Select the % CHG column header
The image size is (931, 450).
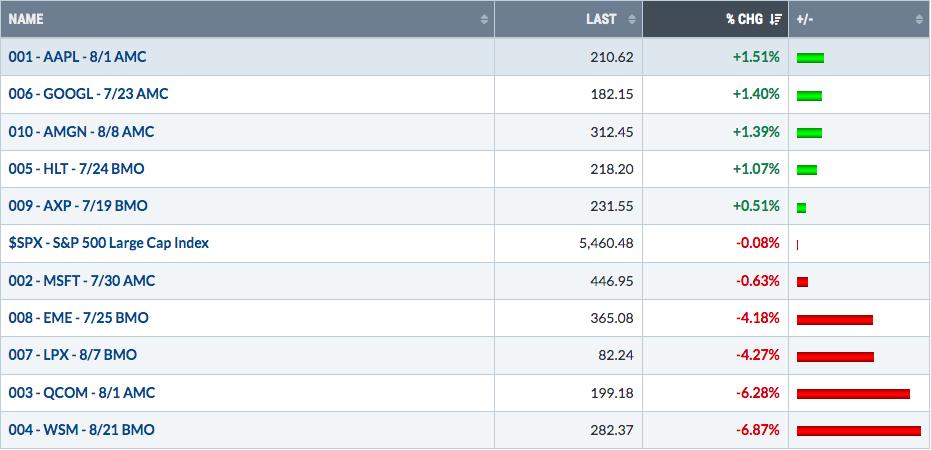click(x=715, y=19)
